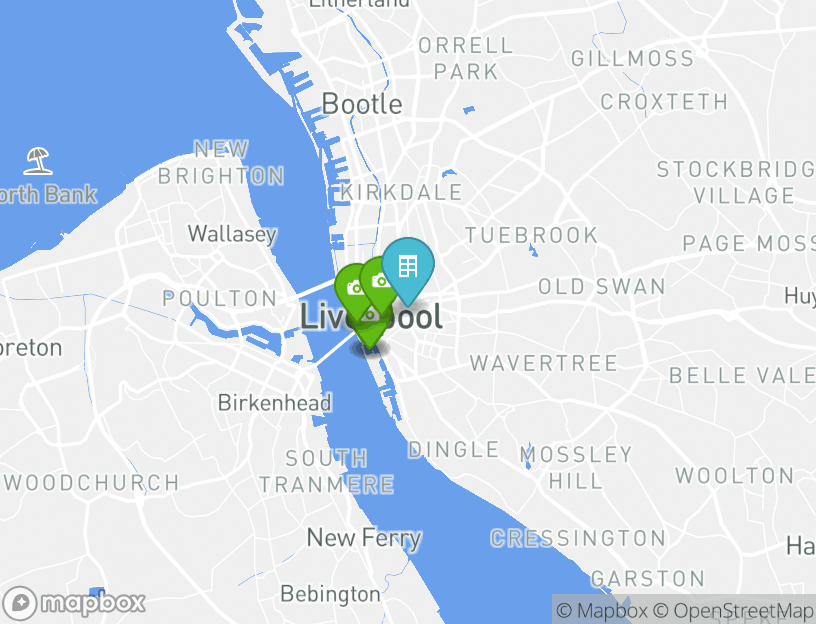Select the TUEBROOK district label
This screenshot has height=624, width=816.
click(531, 235)
